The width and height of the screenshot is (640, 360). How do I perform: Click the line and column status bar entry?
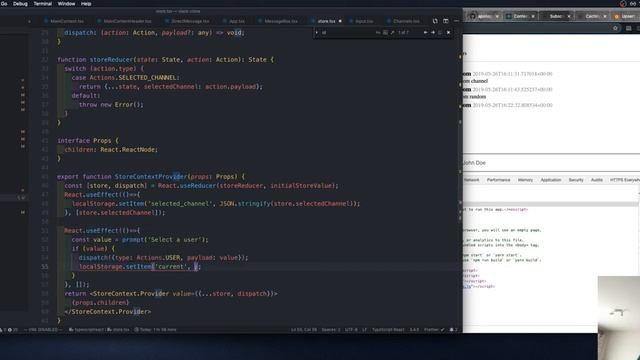pos(304,330)
